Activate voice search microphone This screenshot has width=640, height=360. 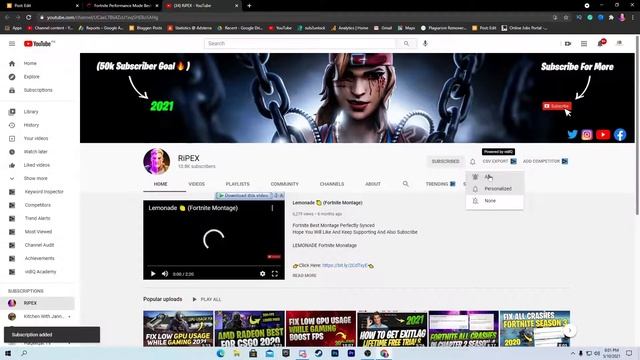click(425, 44)
